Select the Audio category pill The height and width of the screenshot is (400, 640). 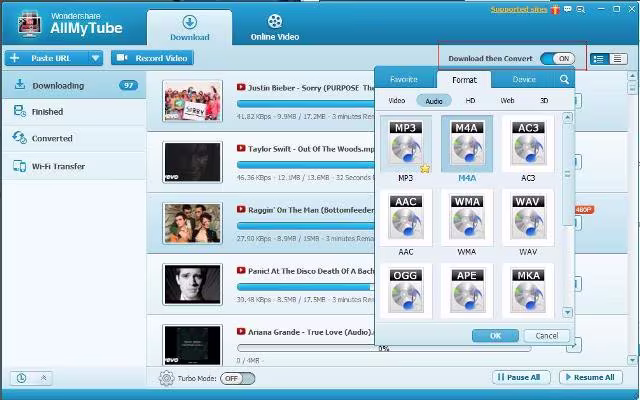click(x=434, y=101)
